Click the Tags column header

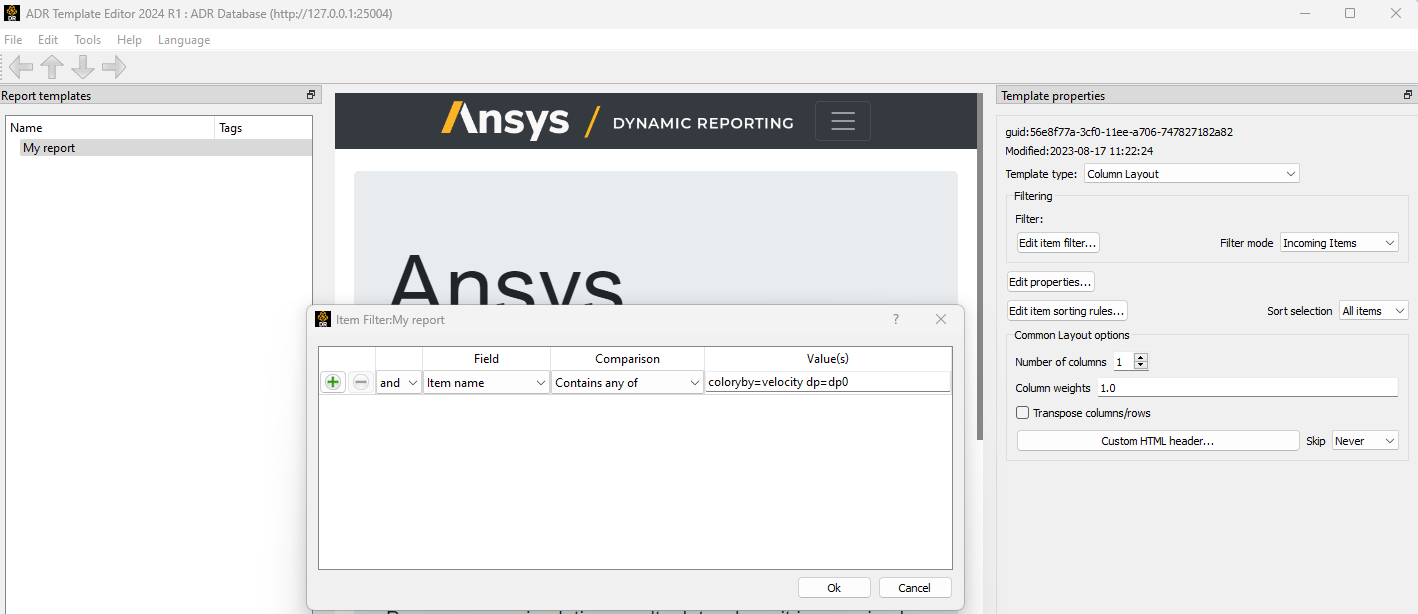(264, 128)
